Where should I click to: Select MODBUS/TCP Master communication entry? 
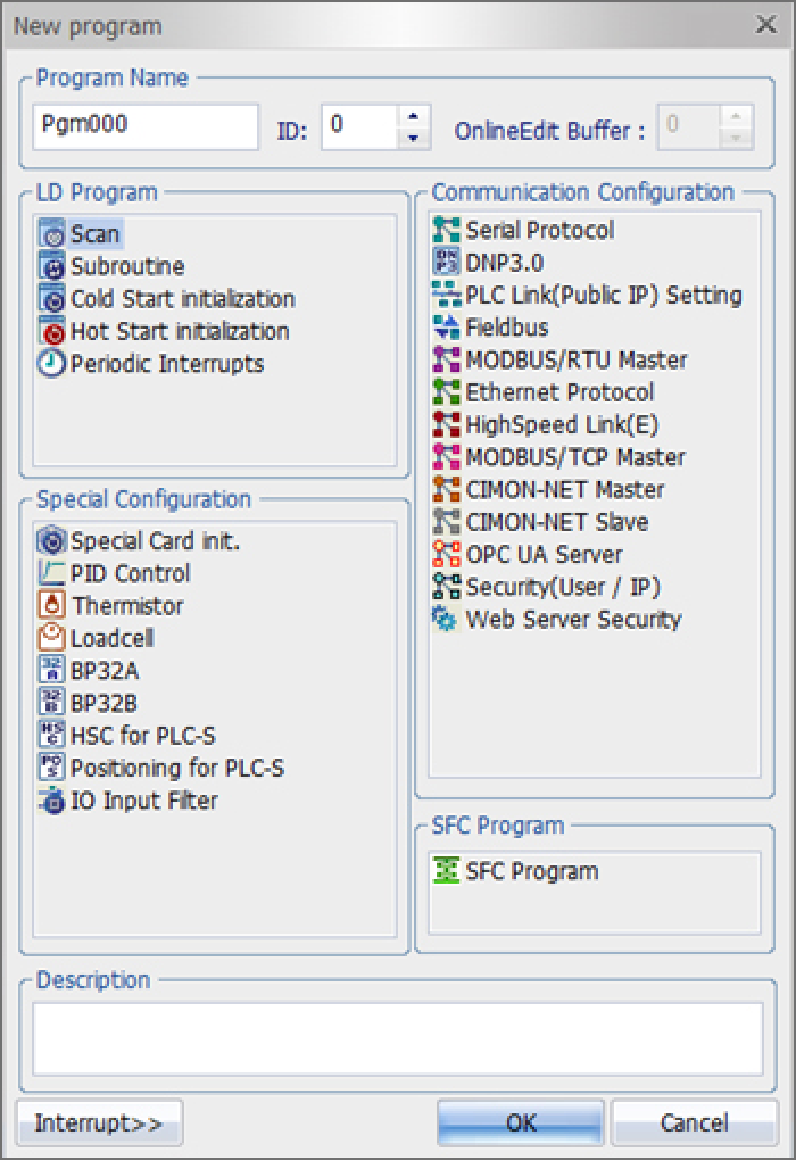[575, 457]
